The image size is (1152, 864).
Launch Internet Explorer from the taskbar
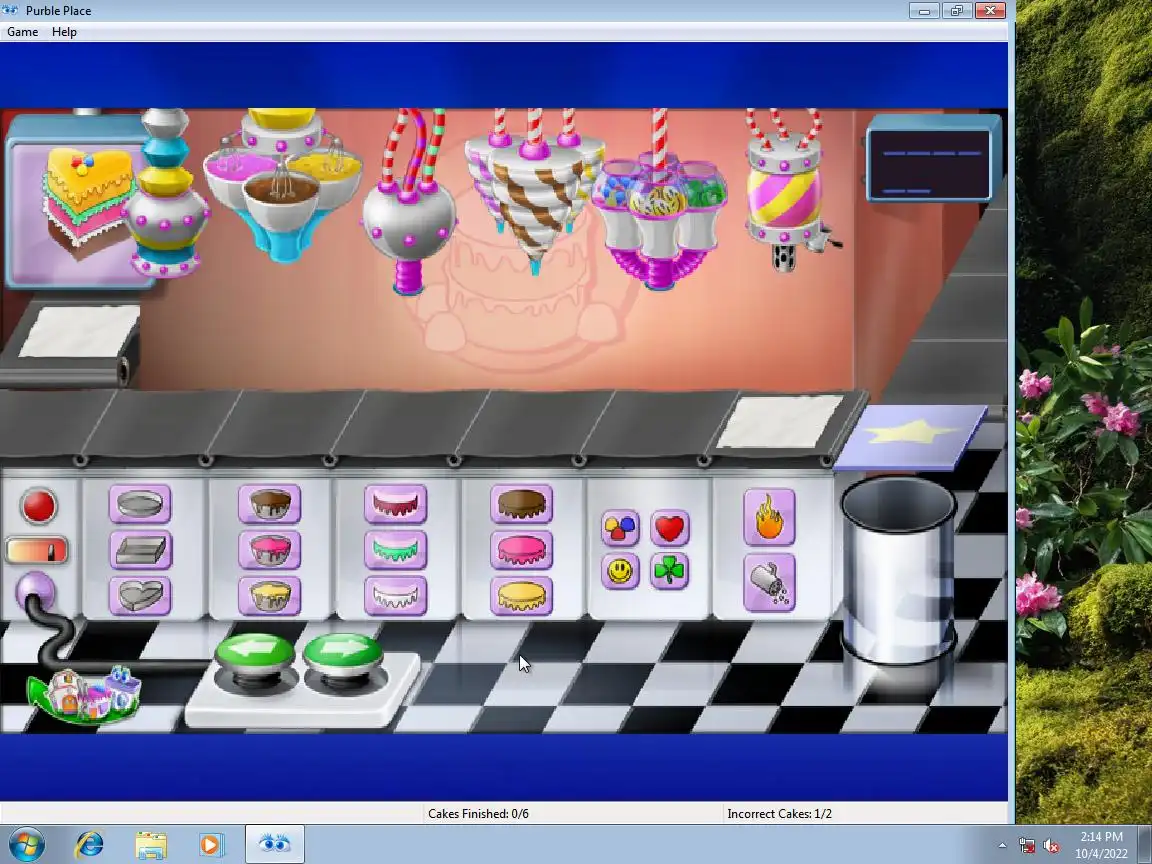click(89, 844)
